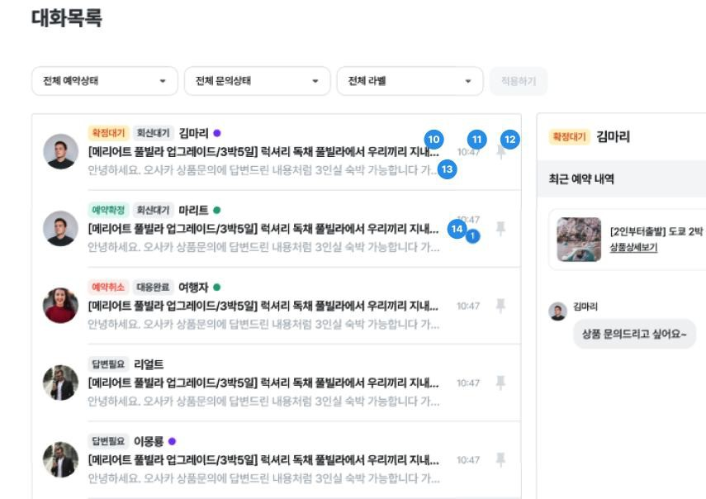Pin the 리얼트 conversation

click(501, 383)
